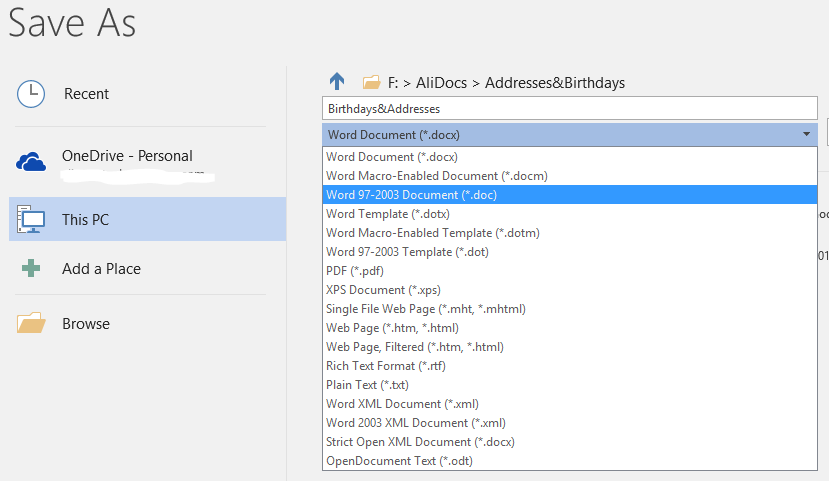Click the green plus Add a Place icon

point(31,268)
